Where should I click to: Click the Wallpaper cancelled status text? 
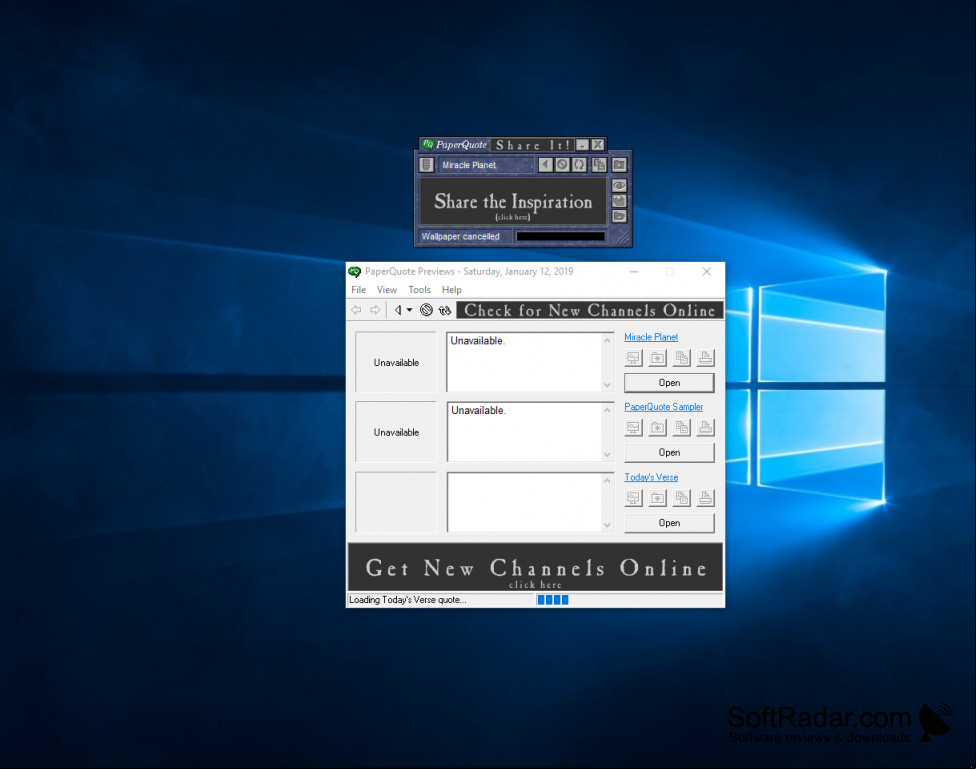[x=461, y=237]
